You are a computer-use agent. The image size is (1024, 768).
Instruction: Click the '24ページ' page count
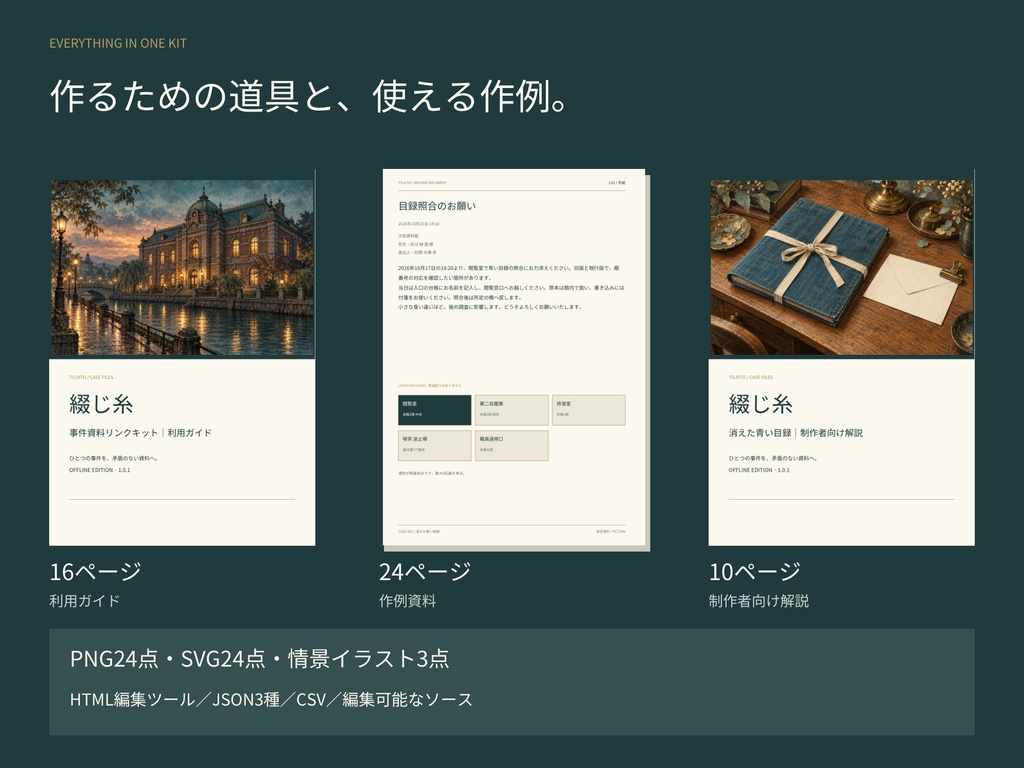pyautogui.click(x=424, y=571)
